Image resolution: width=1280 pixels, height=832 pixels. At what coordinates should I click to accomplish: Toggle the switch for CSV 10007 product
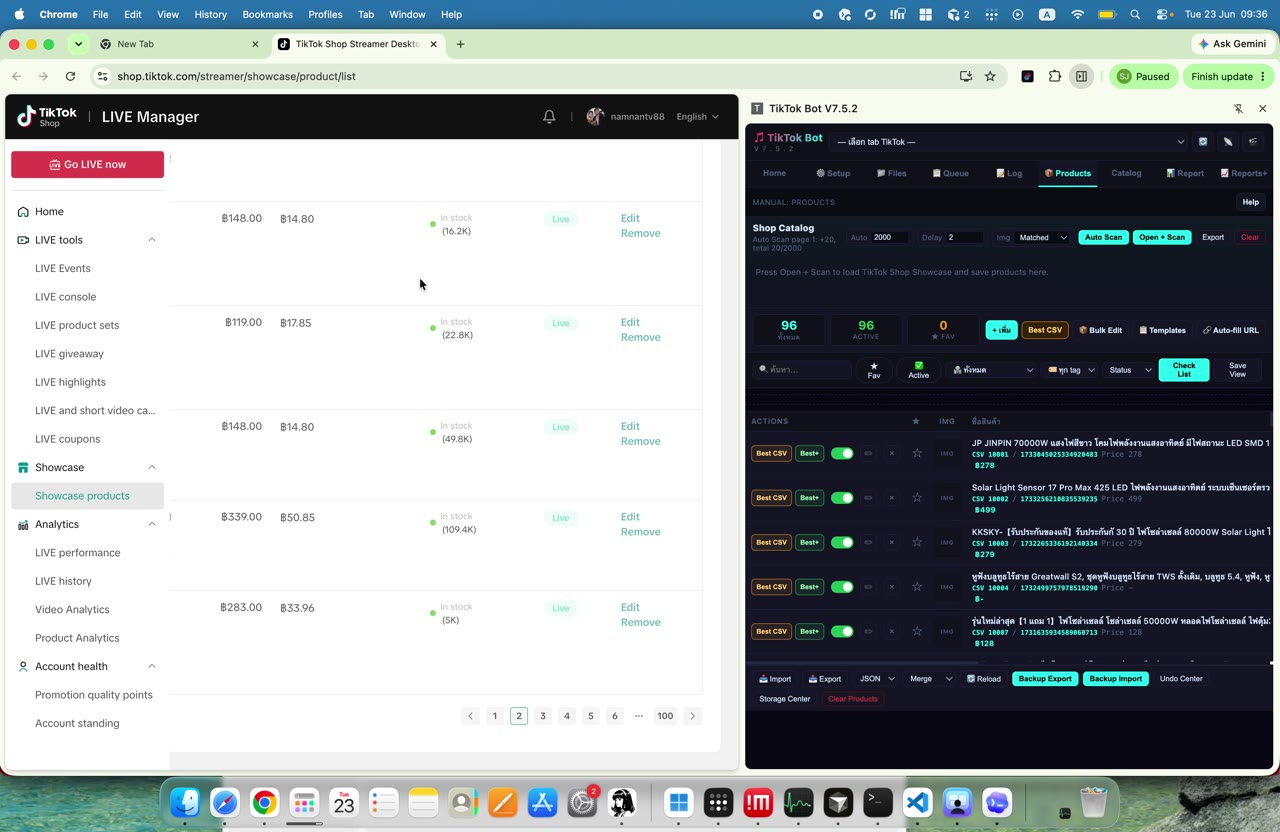842,631
